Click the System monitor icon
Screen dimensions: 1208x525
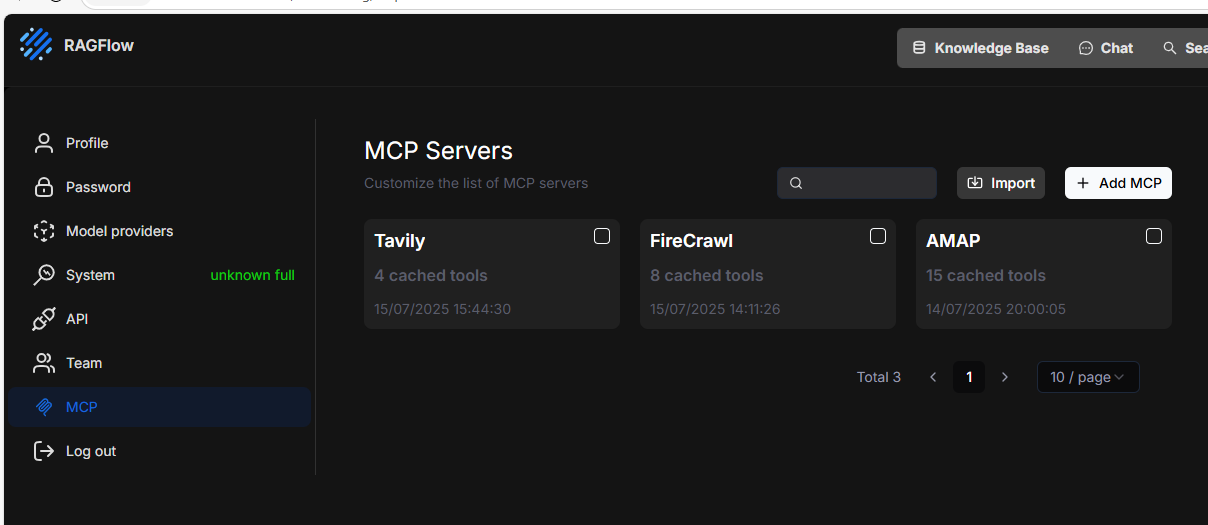pyautogui.click(x=43, y=275)
